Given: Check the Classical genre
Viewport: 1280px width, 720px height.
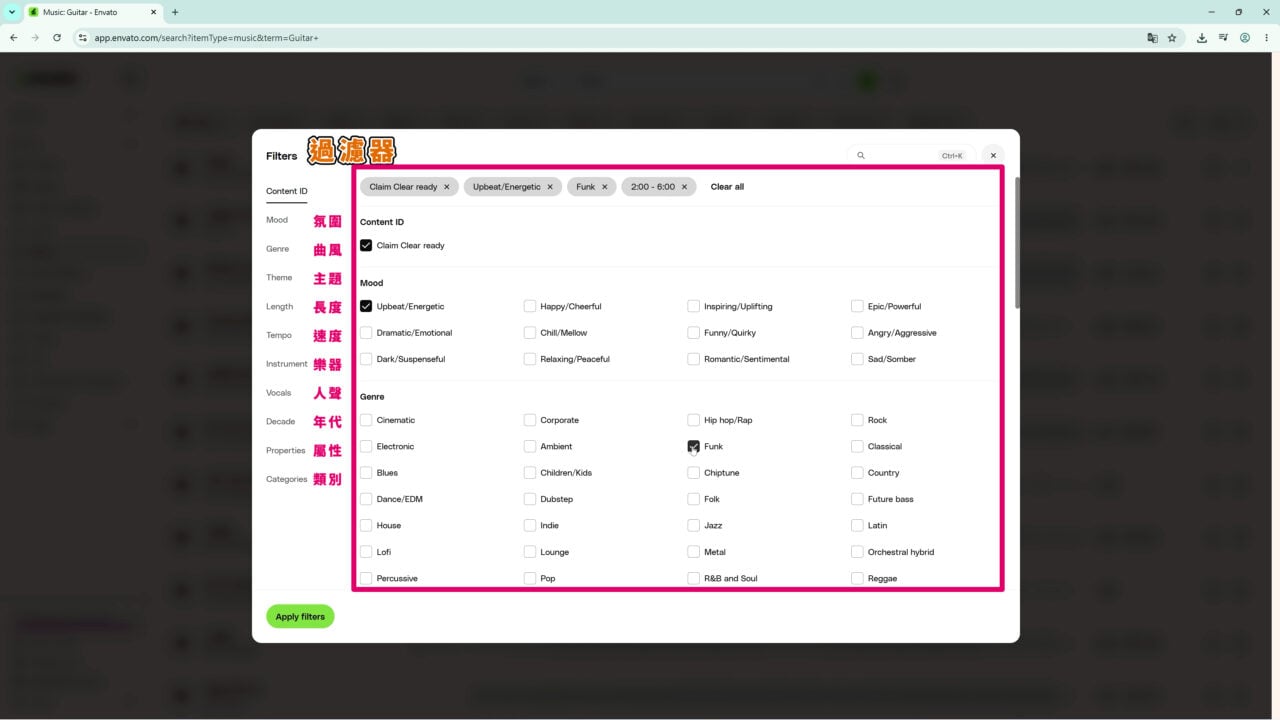Looking at the screenshot, I should point(857,446).
